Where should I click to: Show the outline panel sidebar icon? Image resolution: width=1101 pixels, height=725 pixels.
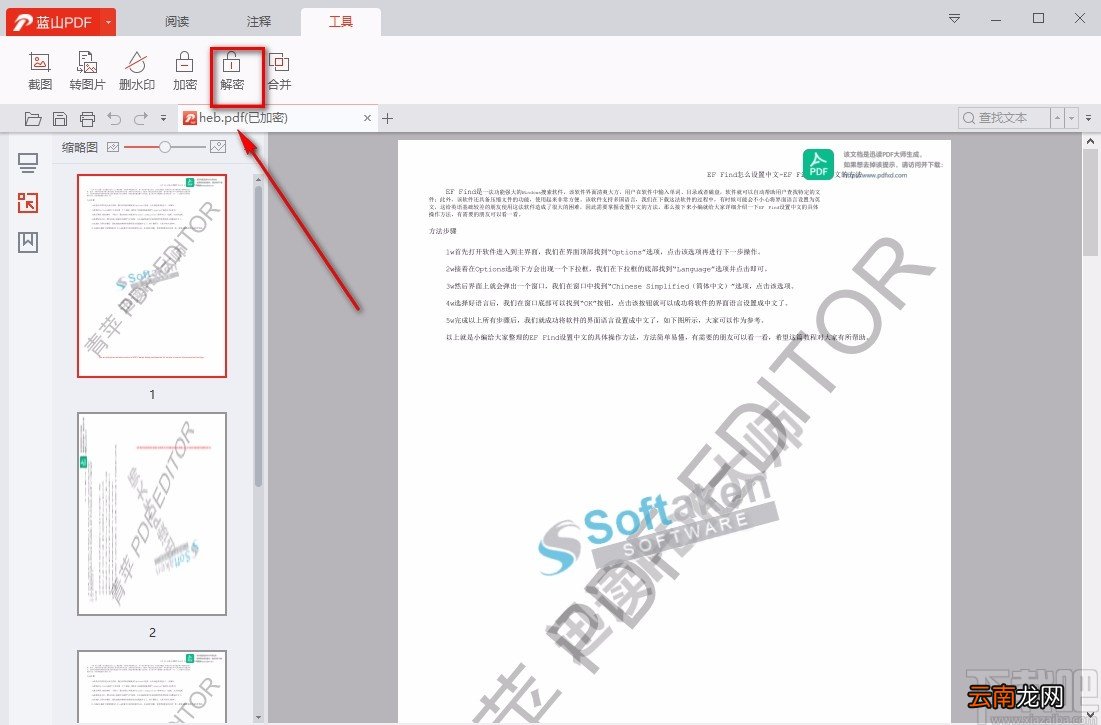pos(28,164)
